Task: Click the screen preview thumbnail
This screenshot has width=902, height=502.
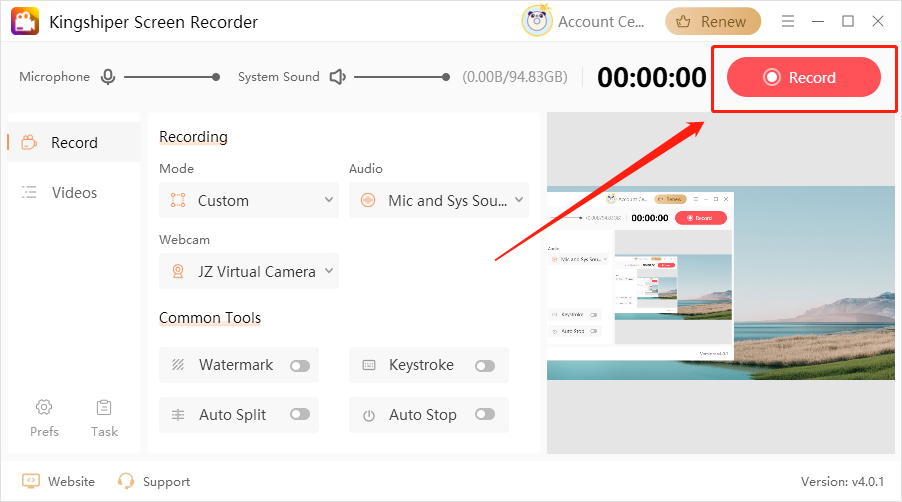Action: (721, 283)
